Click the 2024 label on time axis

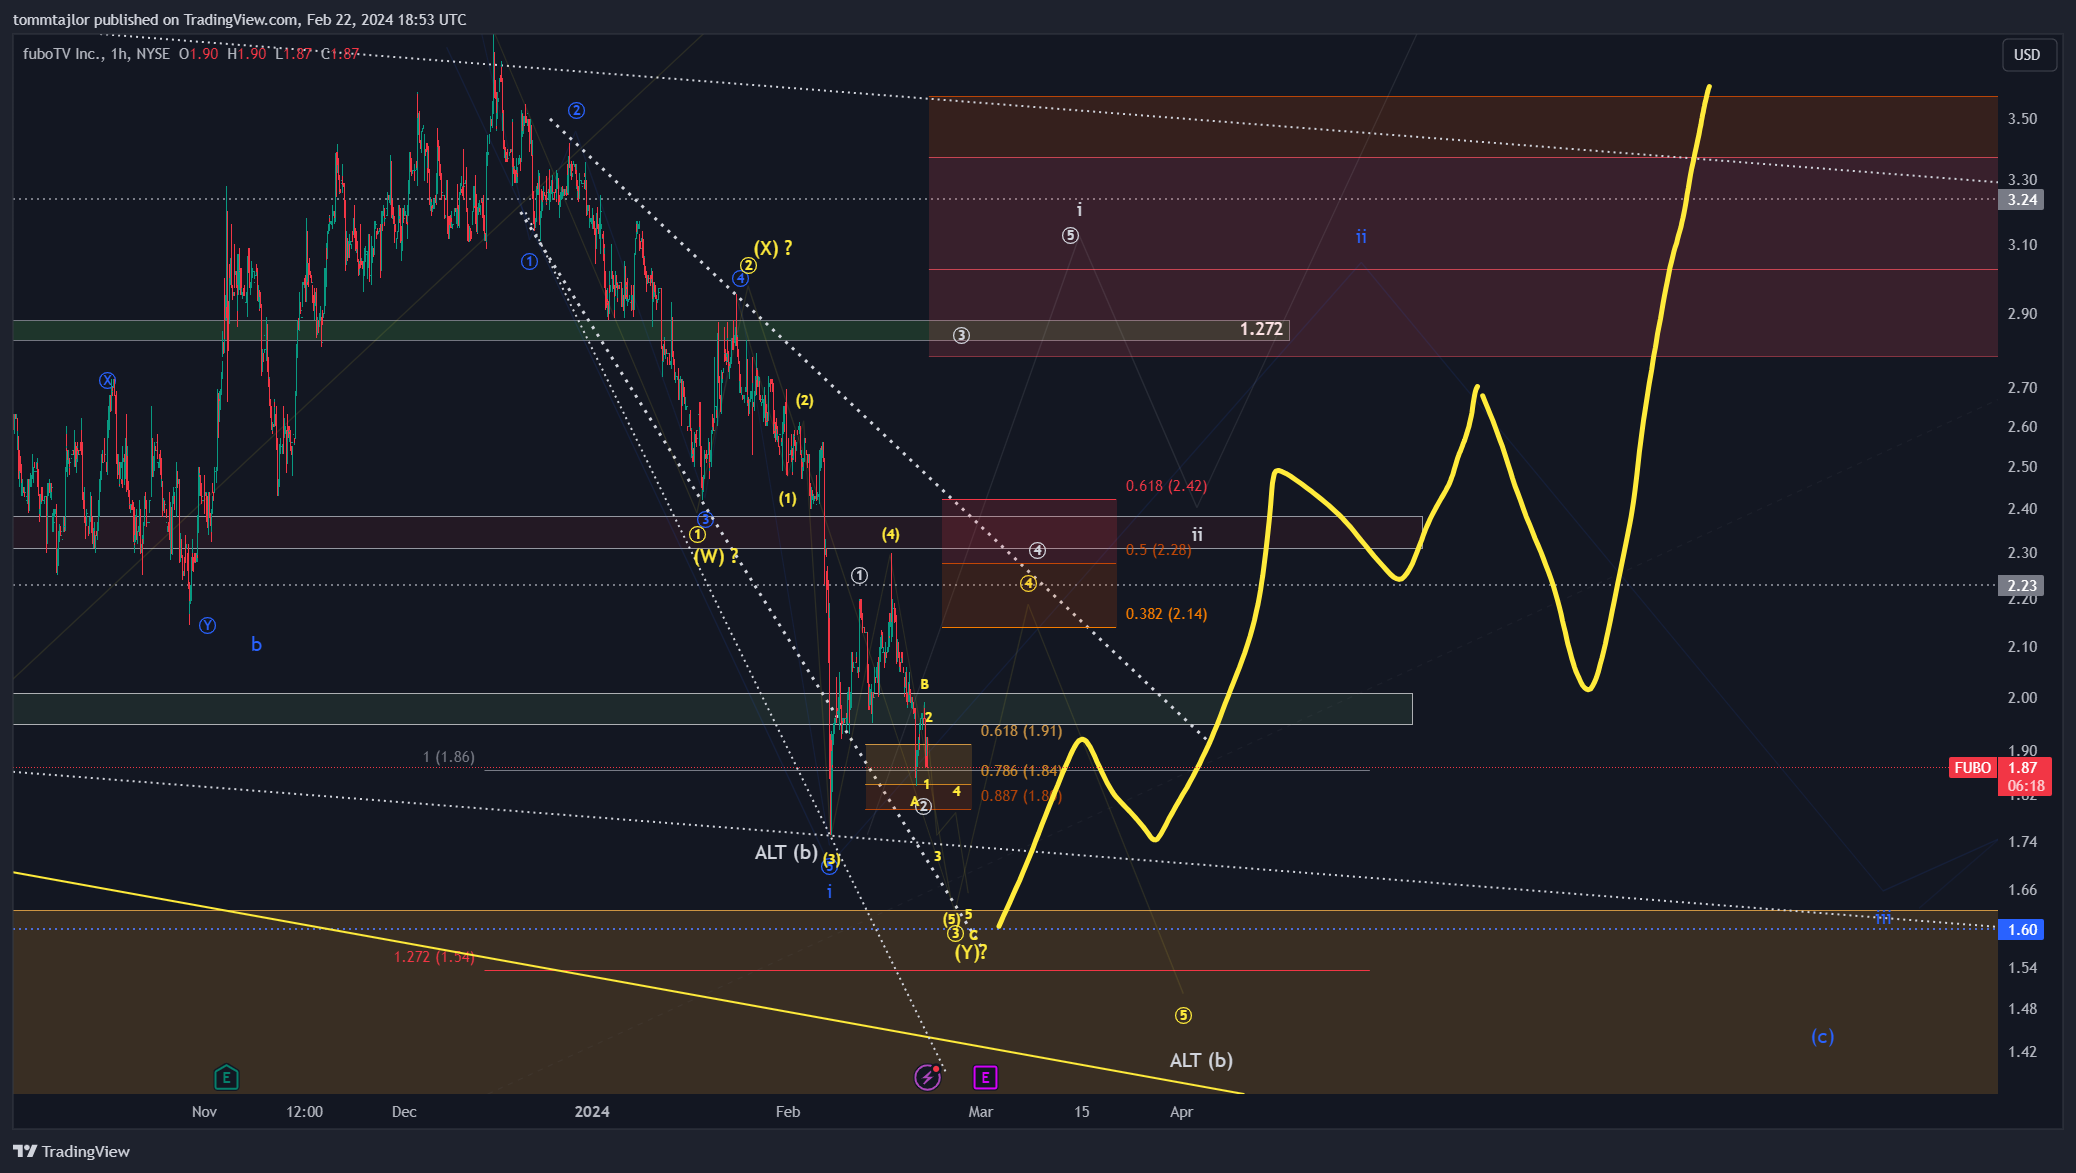[x=592, y=1112]
